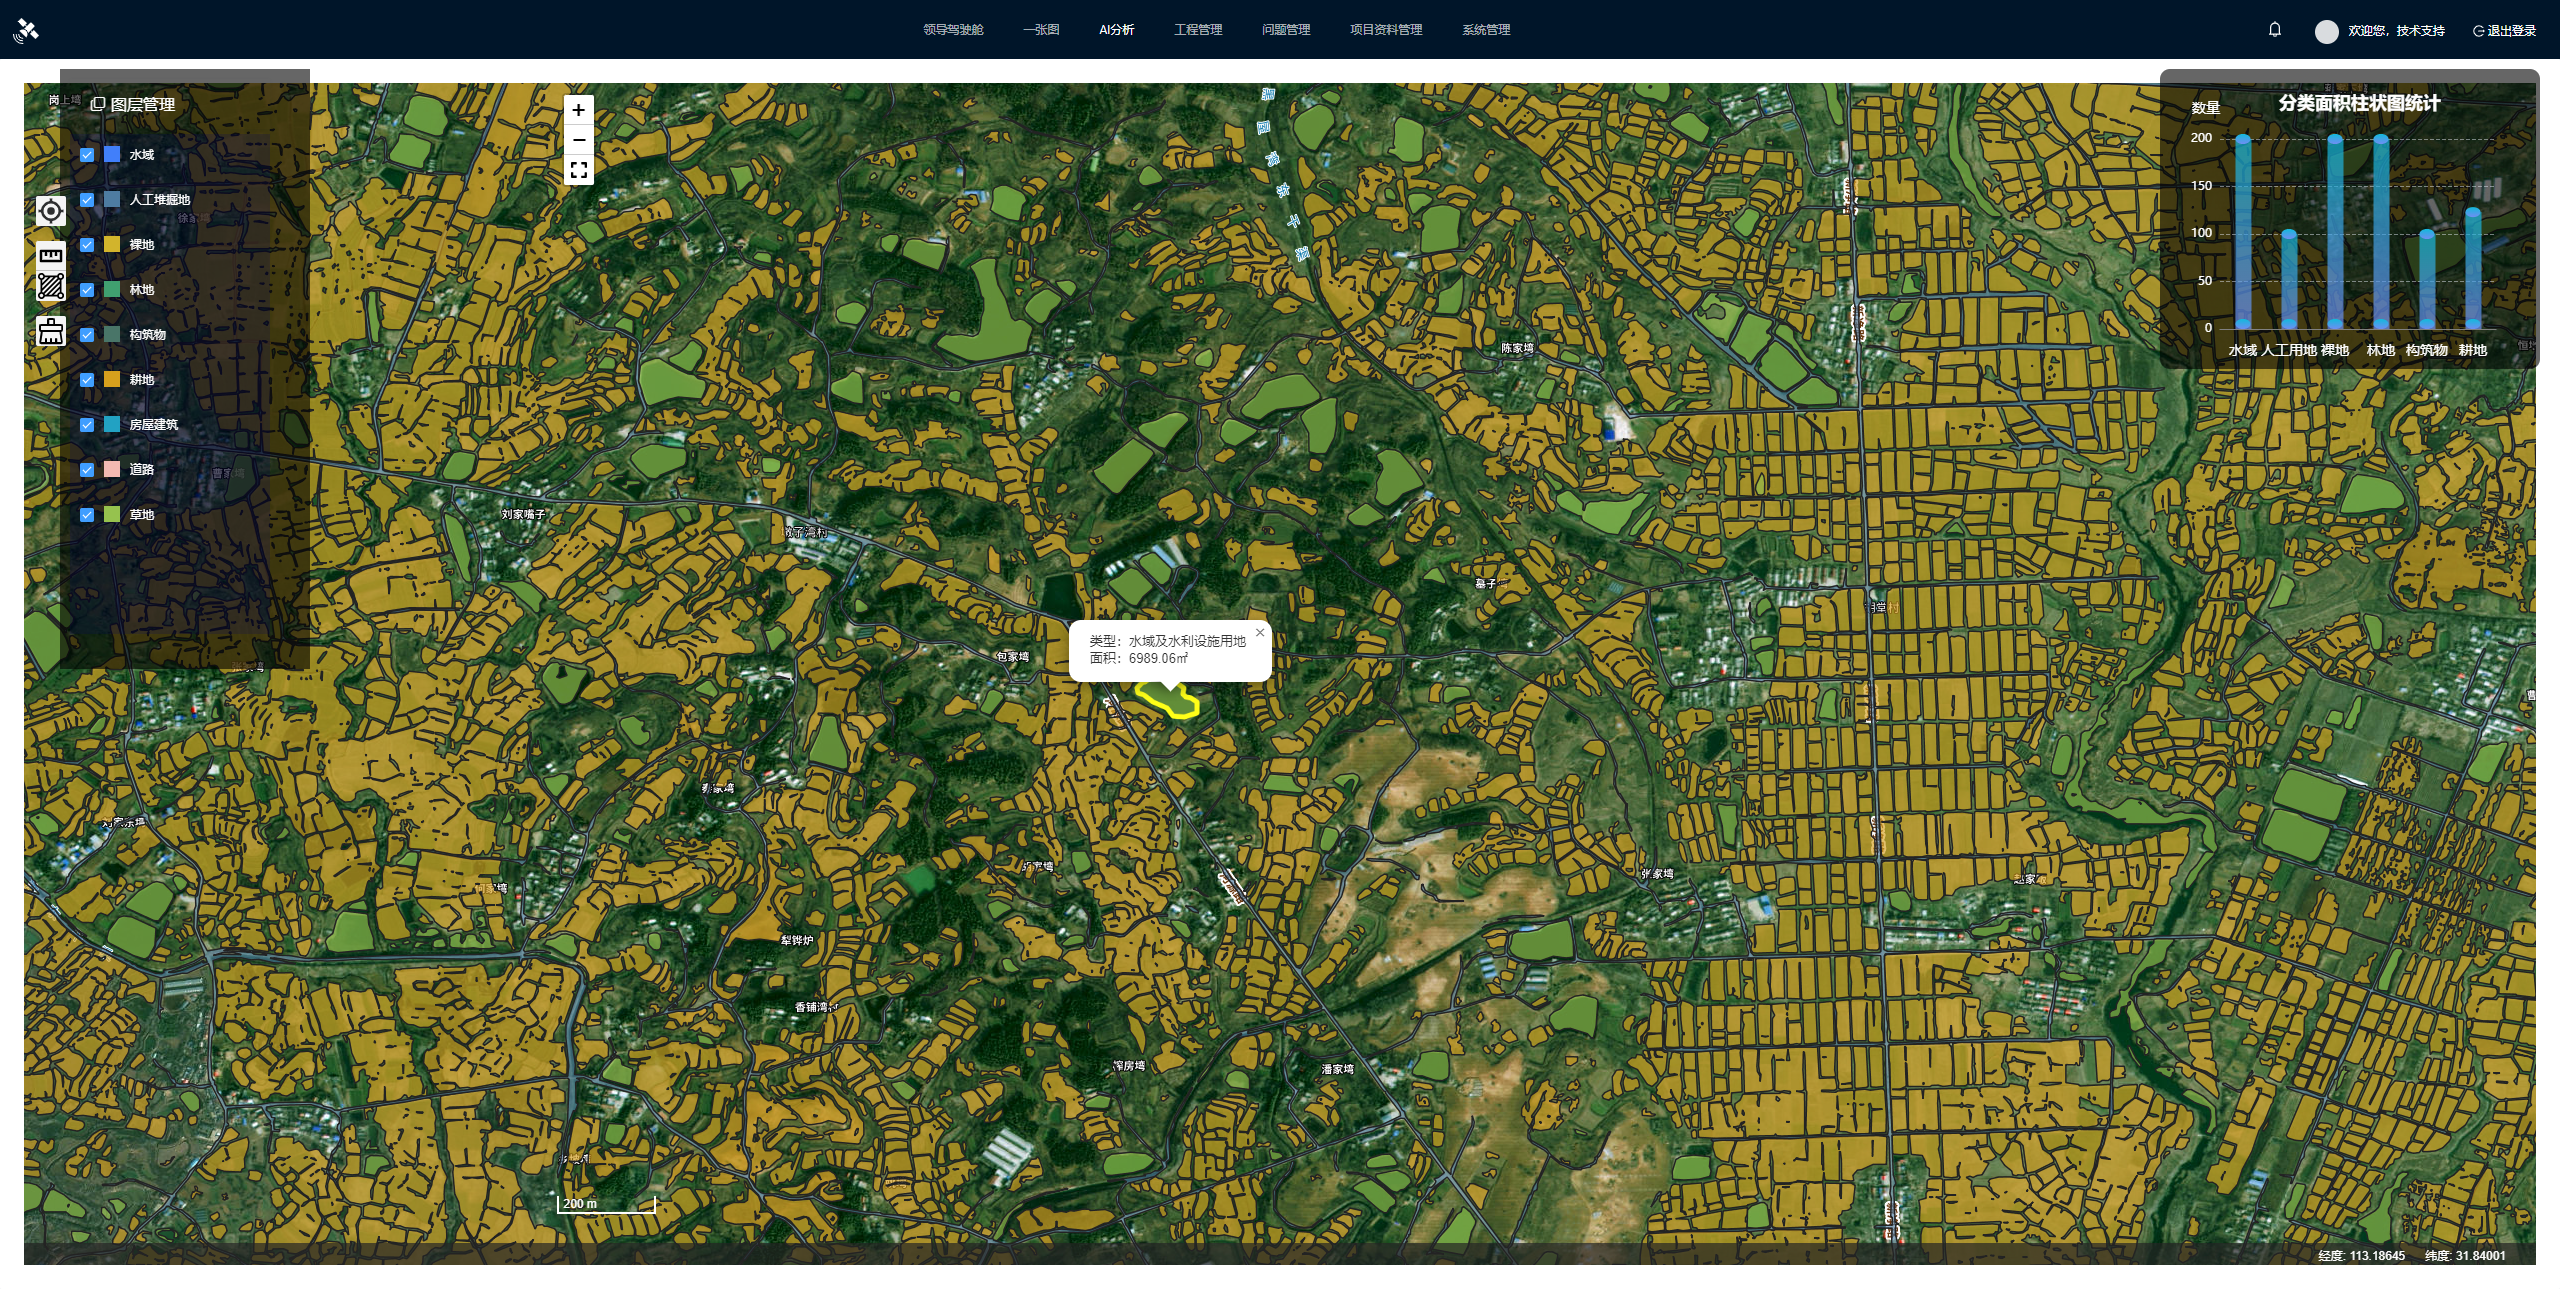Screen dimensions: 2560x1289
Task: Open the 工程管理 menu item
Action: pyautogui.click(x=1198, y=30)
